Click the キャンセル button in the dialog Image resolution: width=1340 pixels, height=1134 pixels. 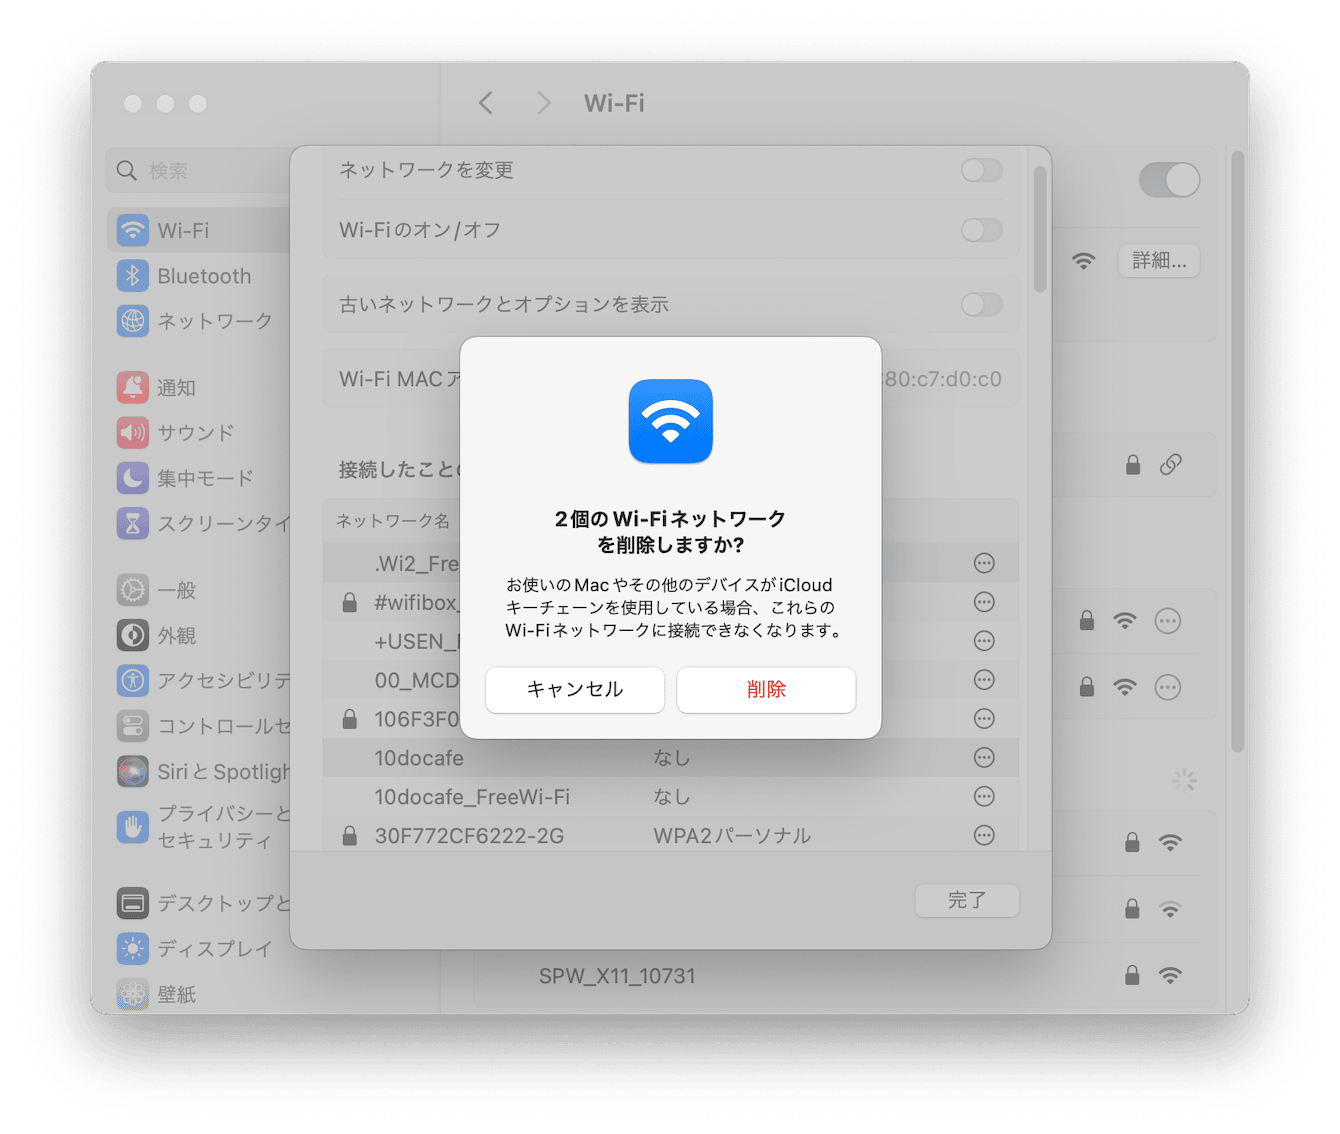point(575,690)
